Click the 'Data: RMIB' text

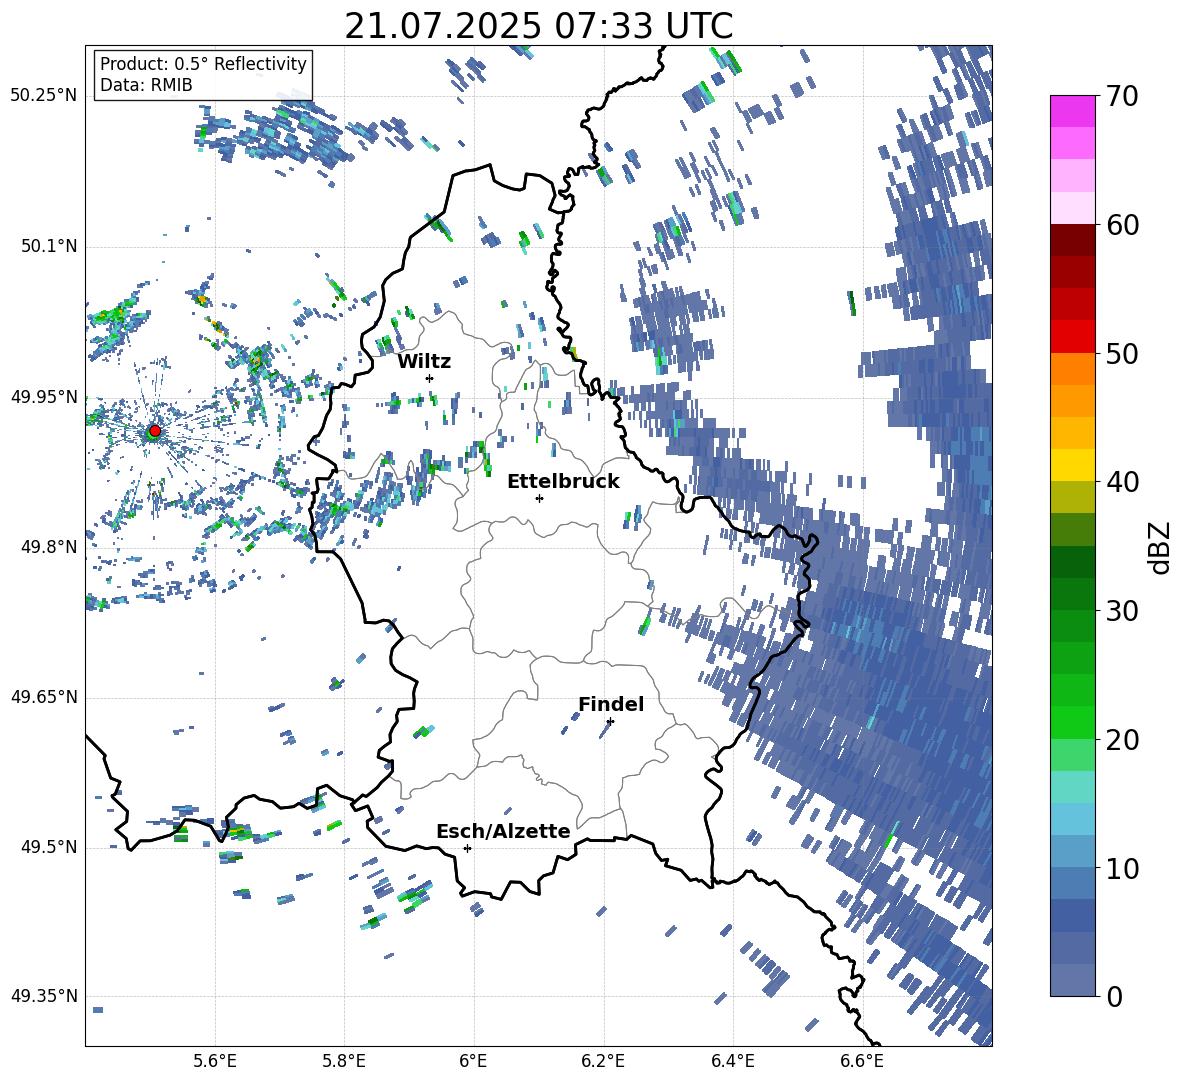click(x=146, y=85)
